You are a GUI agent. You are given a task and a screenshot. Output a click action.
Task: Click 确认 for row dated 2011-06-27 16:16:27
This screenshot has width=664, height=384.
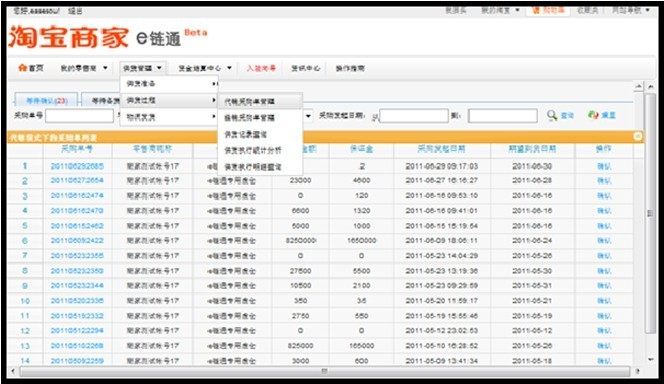point(604,181)
